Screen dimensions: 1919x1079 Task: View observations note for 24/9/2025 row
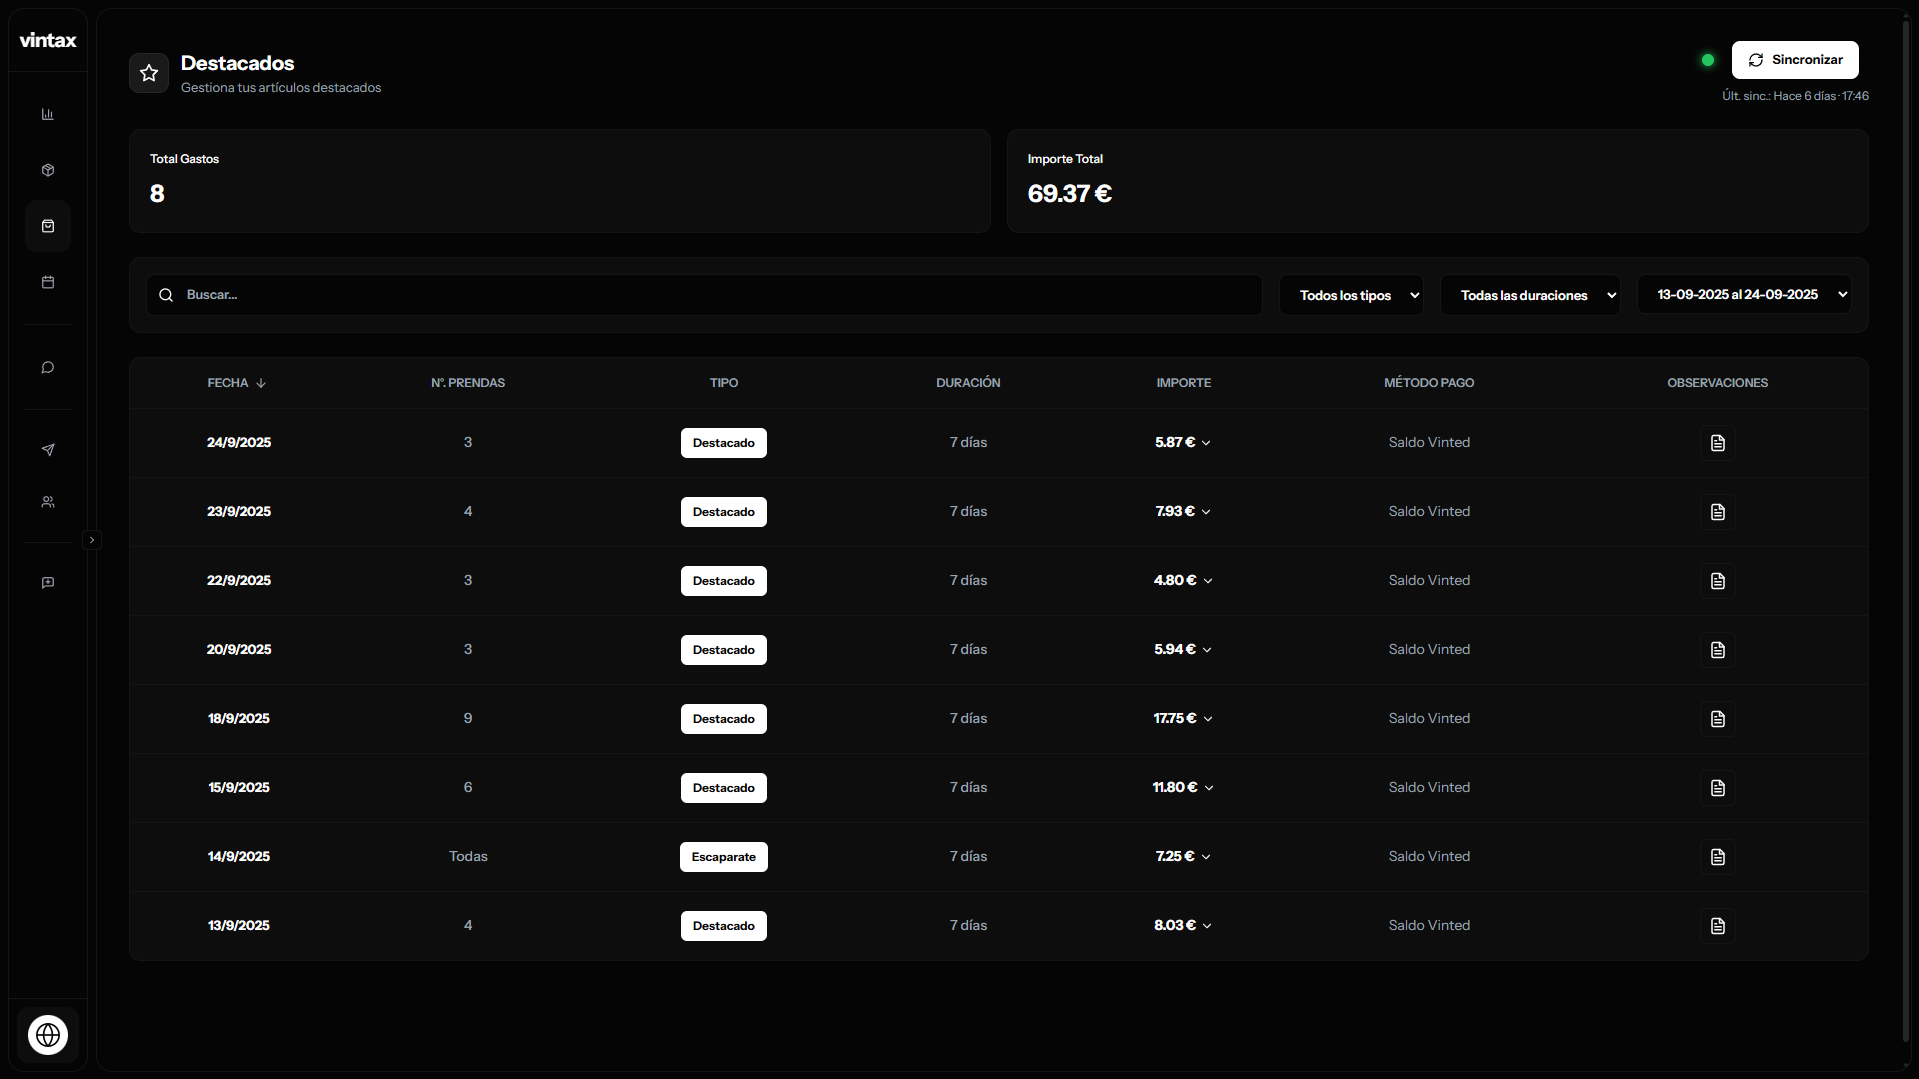tap(1717, 443)
